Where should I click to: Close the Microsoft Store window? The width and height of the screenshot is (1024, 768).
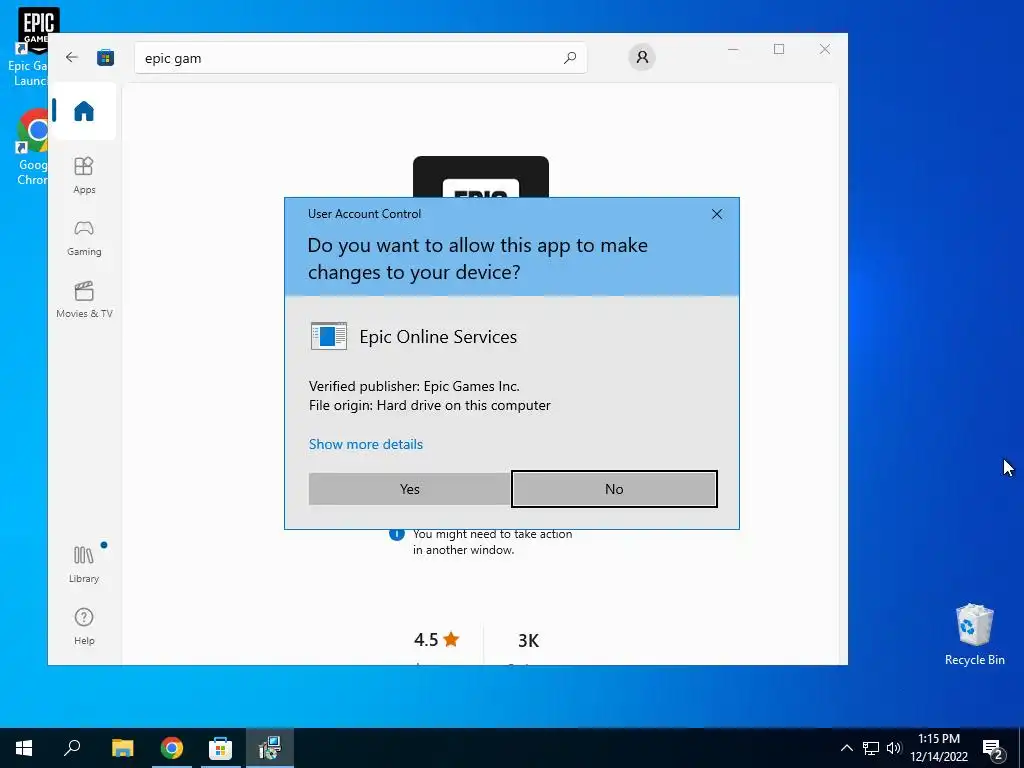(825, 49)
